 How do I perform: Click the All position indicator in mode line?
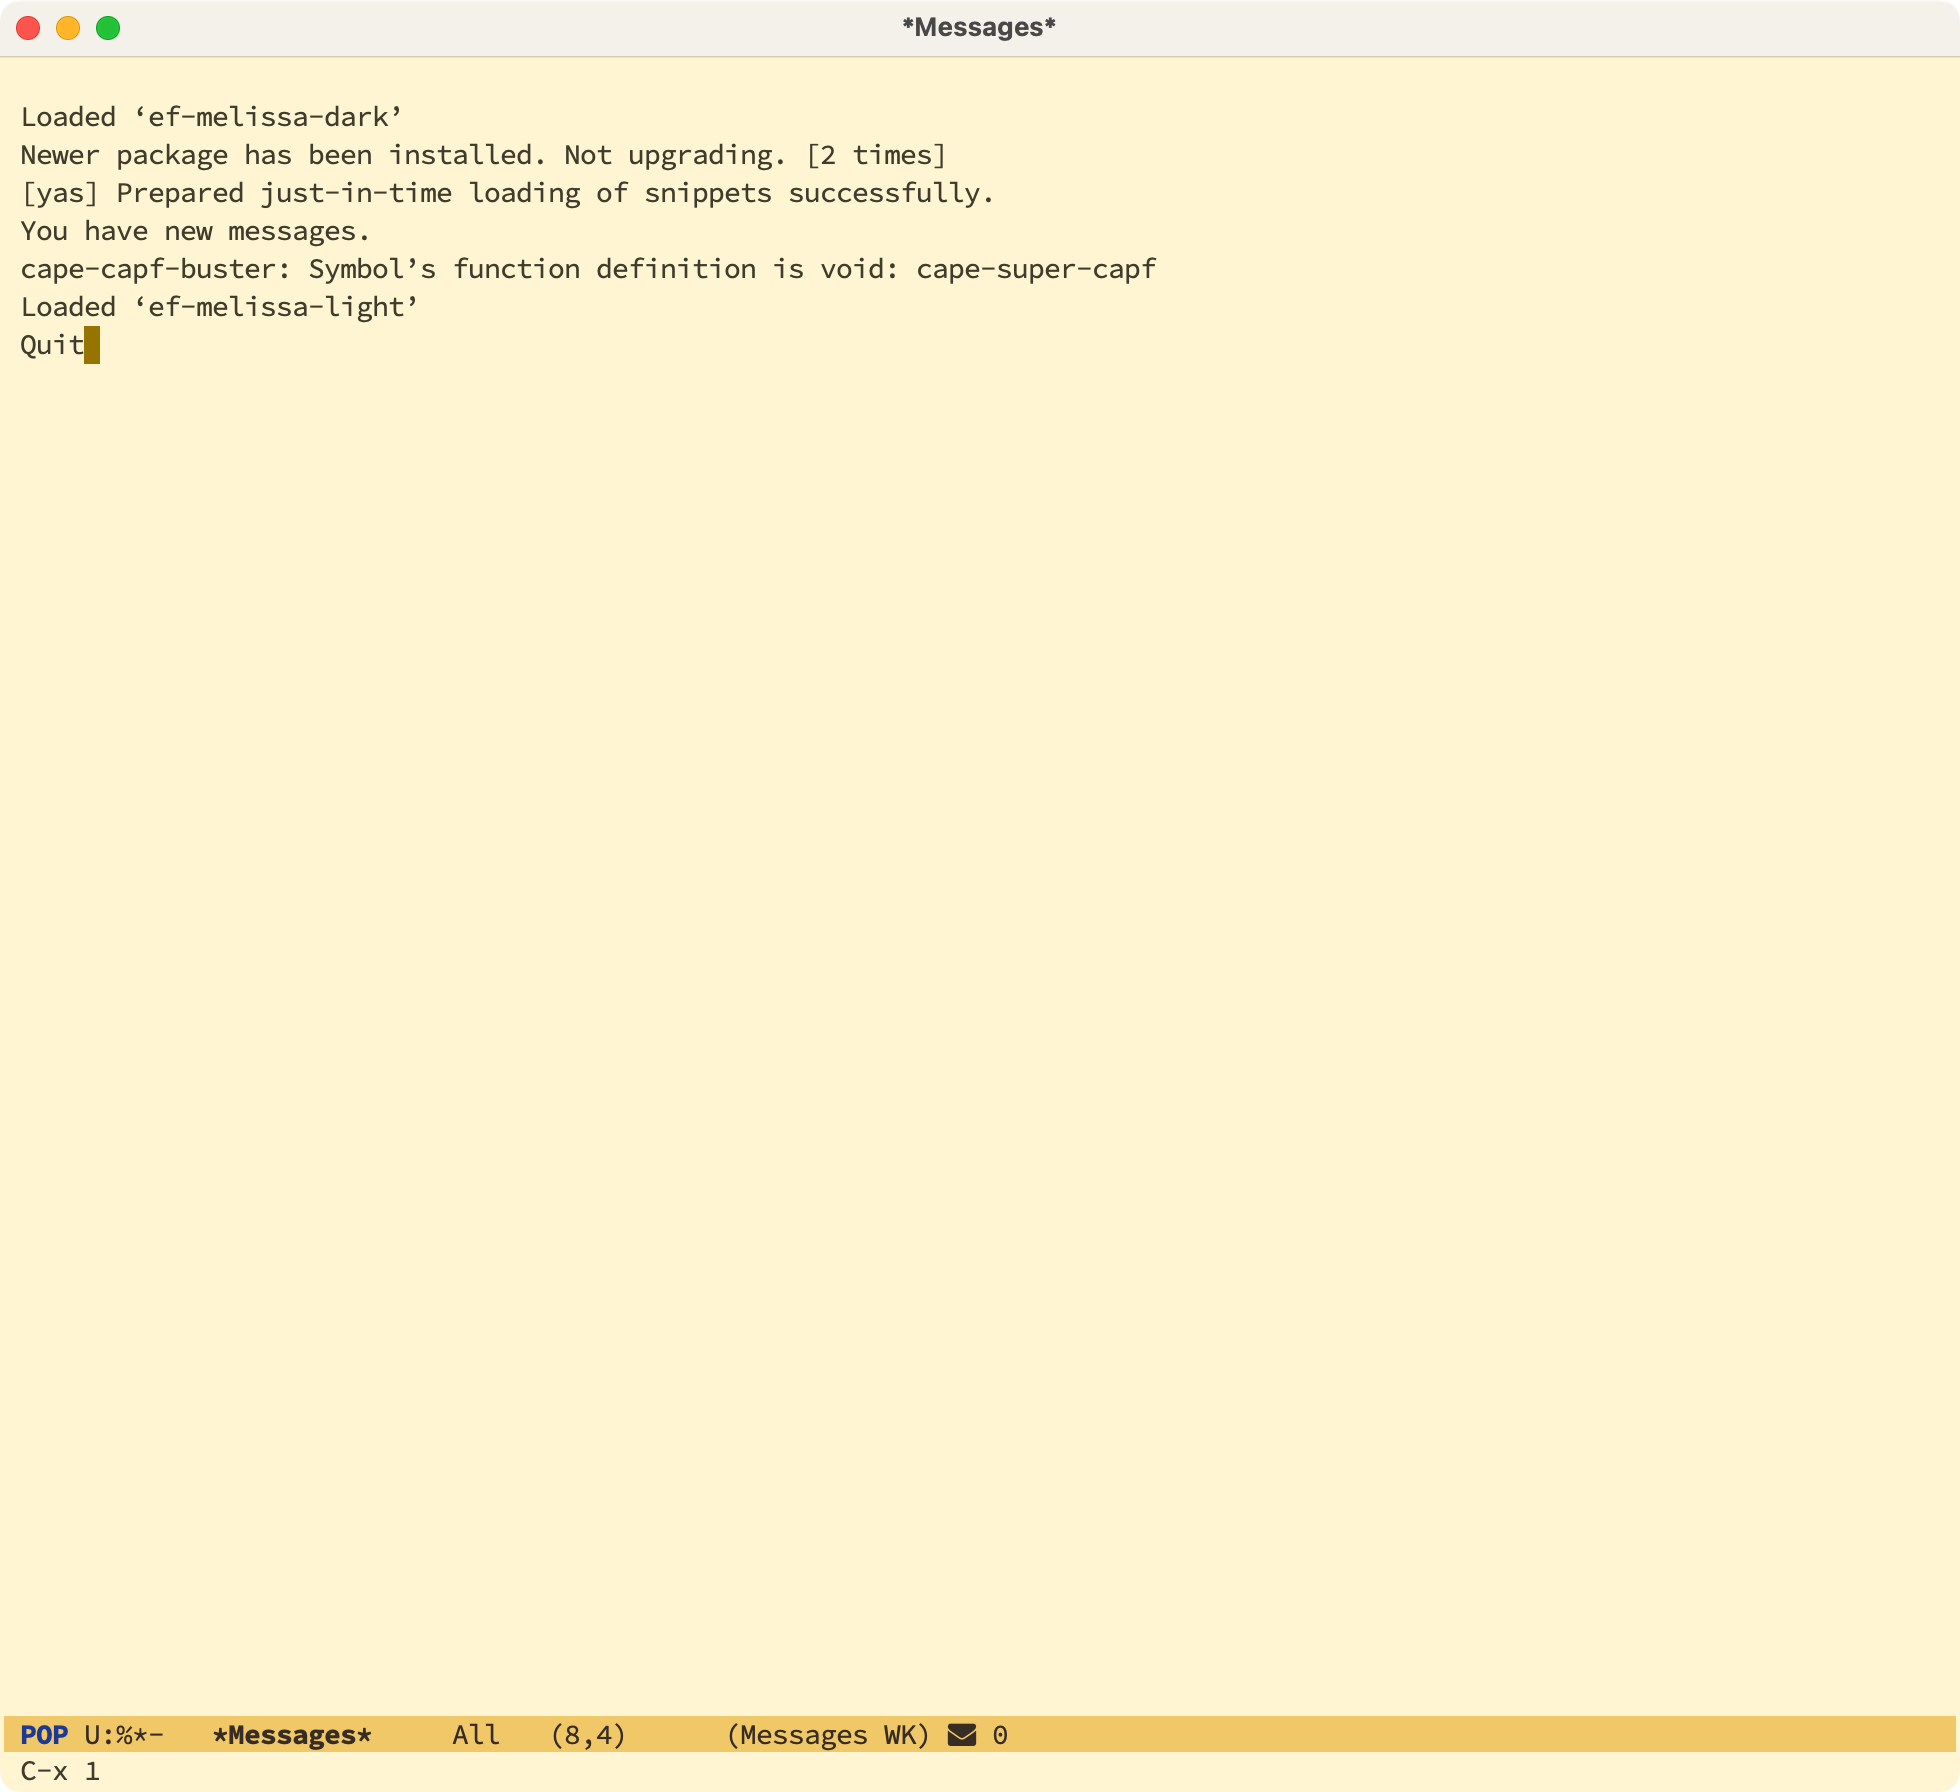coord(476,1734)
